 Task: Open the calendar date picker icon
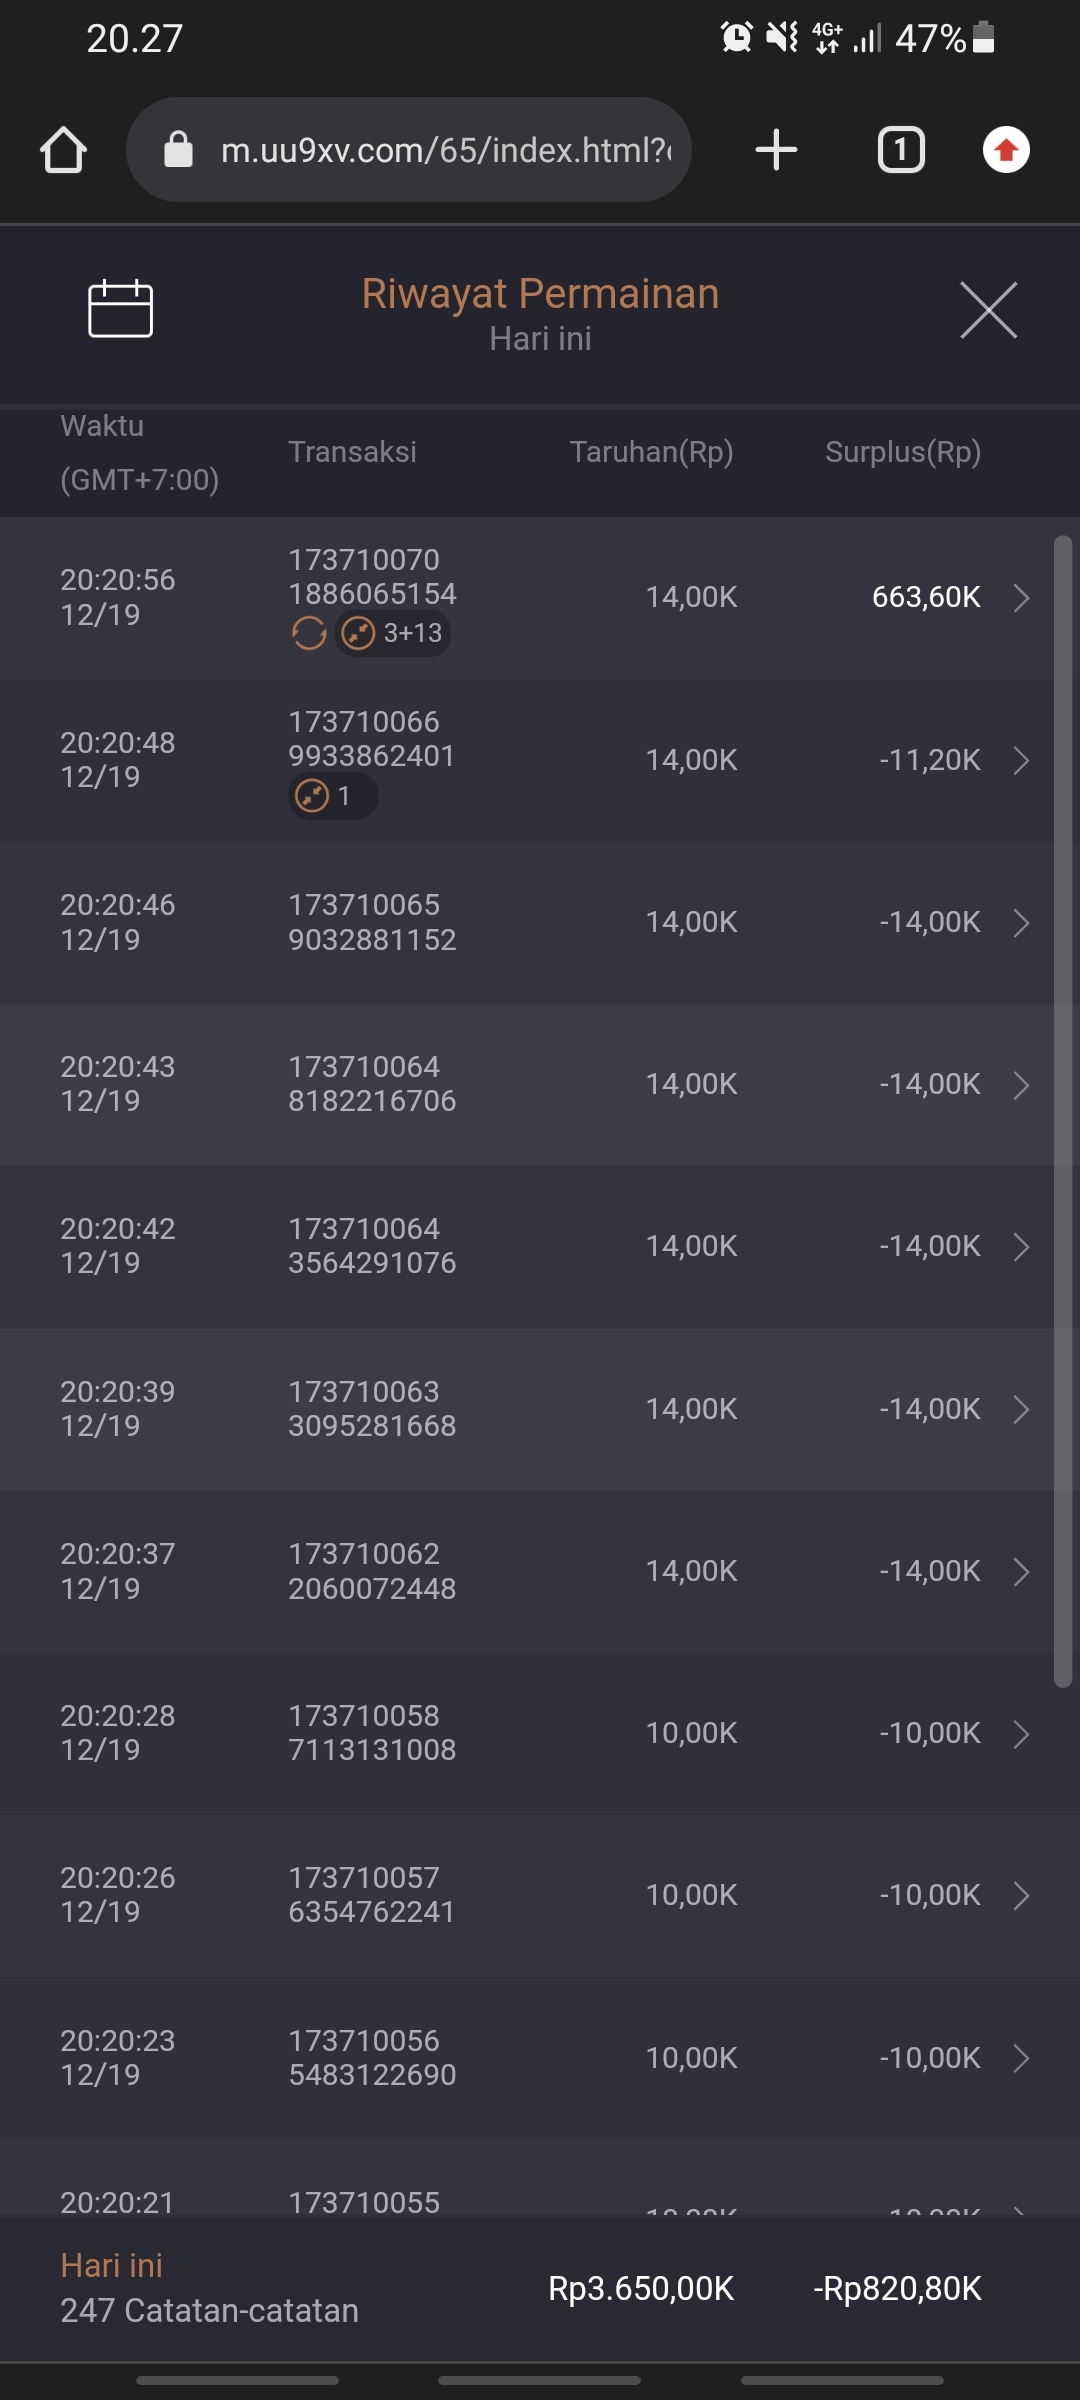click(x=120, y=309)
